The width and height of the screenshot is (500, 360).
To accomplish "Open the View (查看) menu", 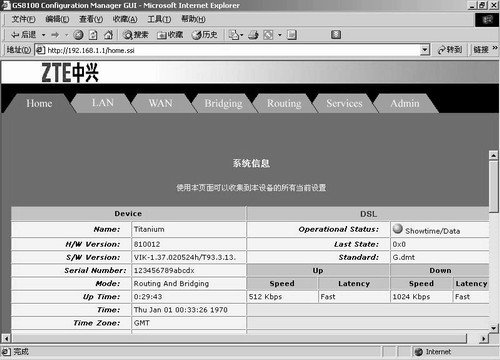I will (x=91, y=19).
